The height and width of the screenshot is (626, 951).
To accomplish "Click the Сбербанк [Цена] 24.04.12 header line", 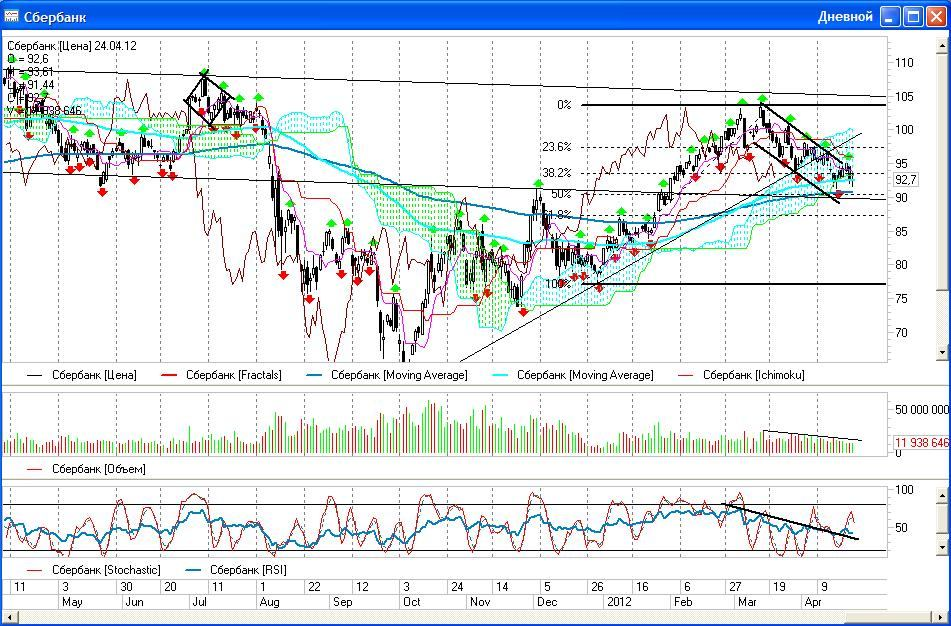I will (72, 46).
